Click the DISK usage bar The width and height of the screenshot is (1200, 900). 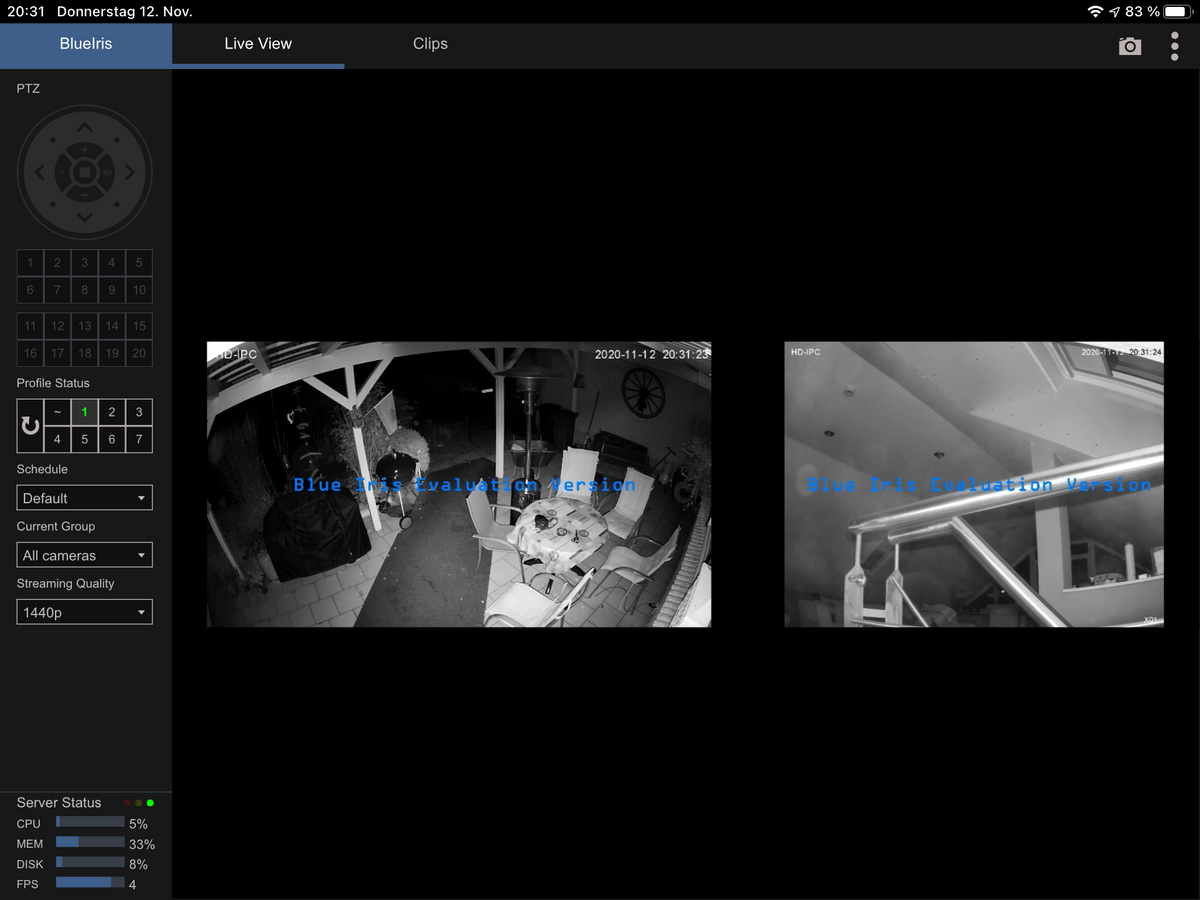pos(90,862)
